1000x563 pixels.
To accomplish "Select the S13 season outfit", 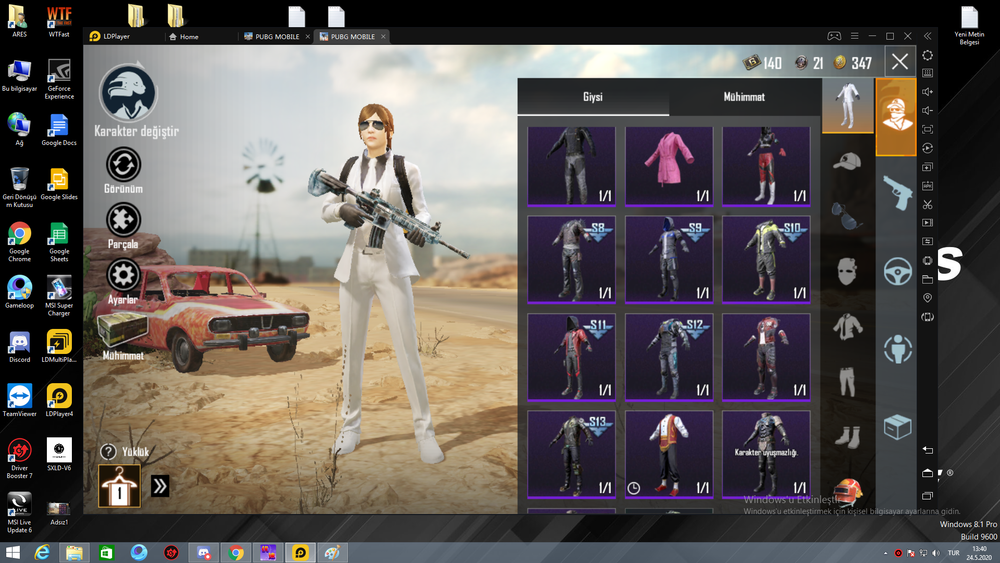I will coord(571,455).
